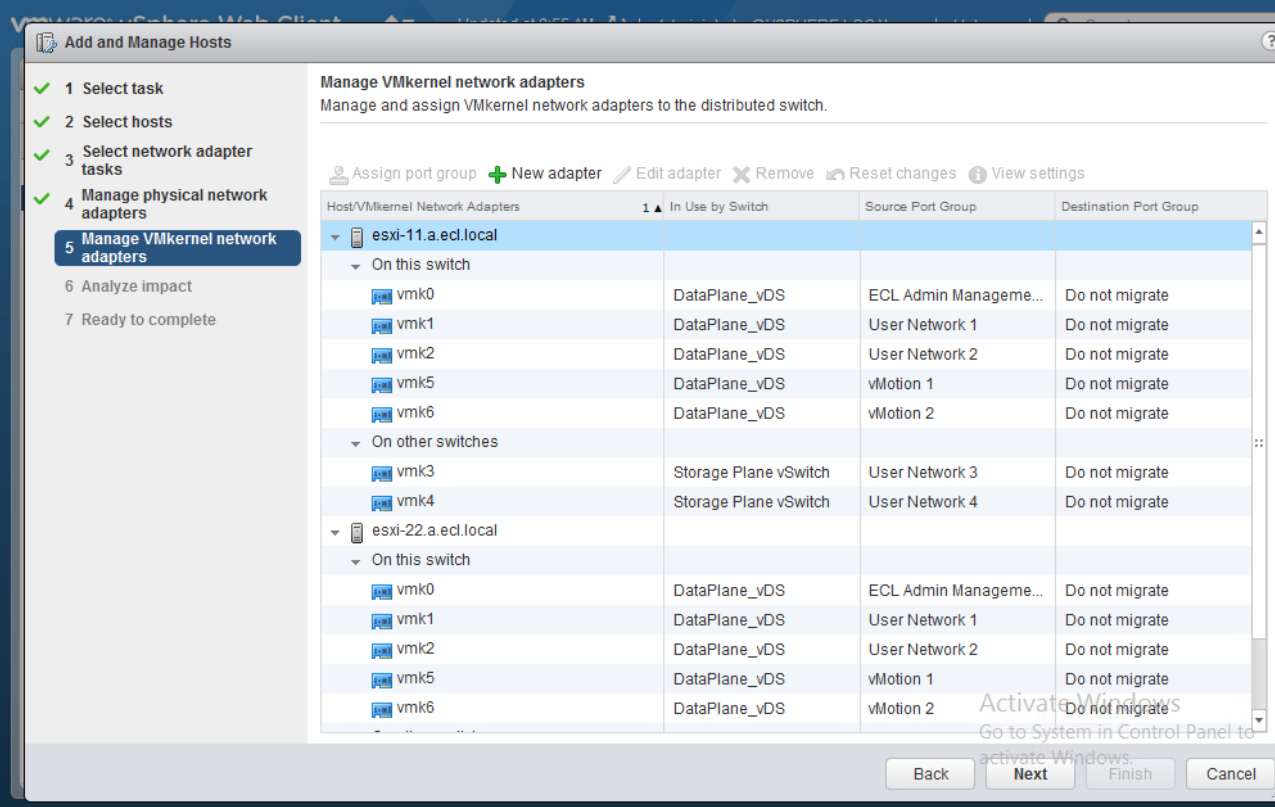This screenshot has width=1275, height=807.
Task: Select User Network 4 source port group
Action: 958,502
